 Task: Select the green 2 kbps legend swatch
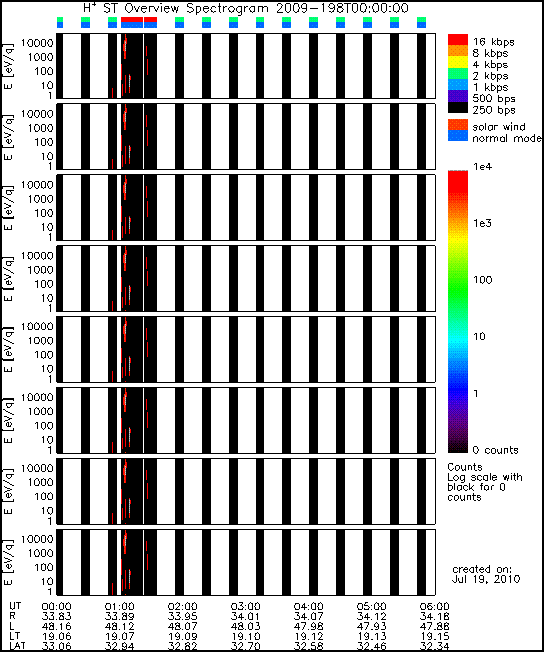click(457, 74)
